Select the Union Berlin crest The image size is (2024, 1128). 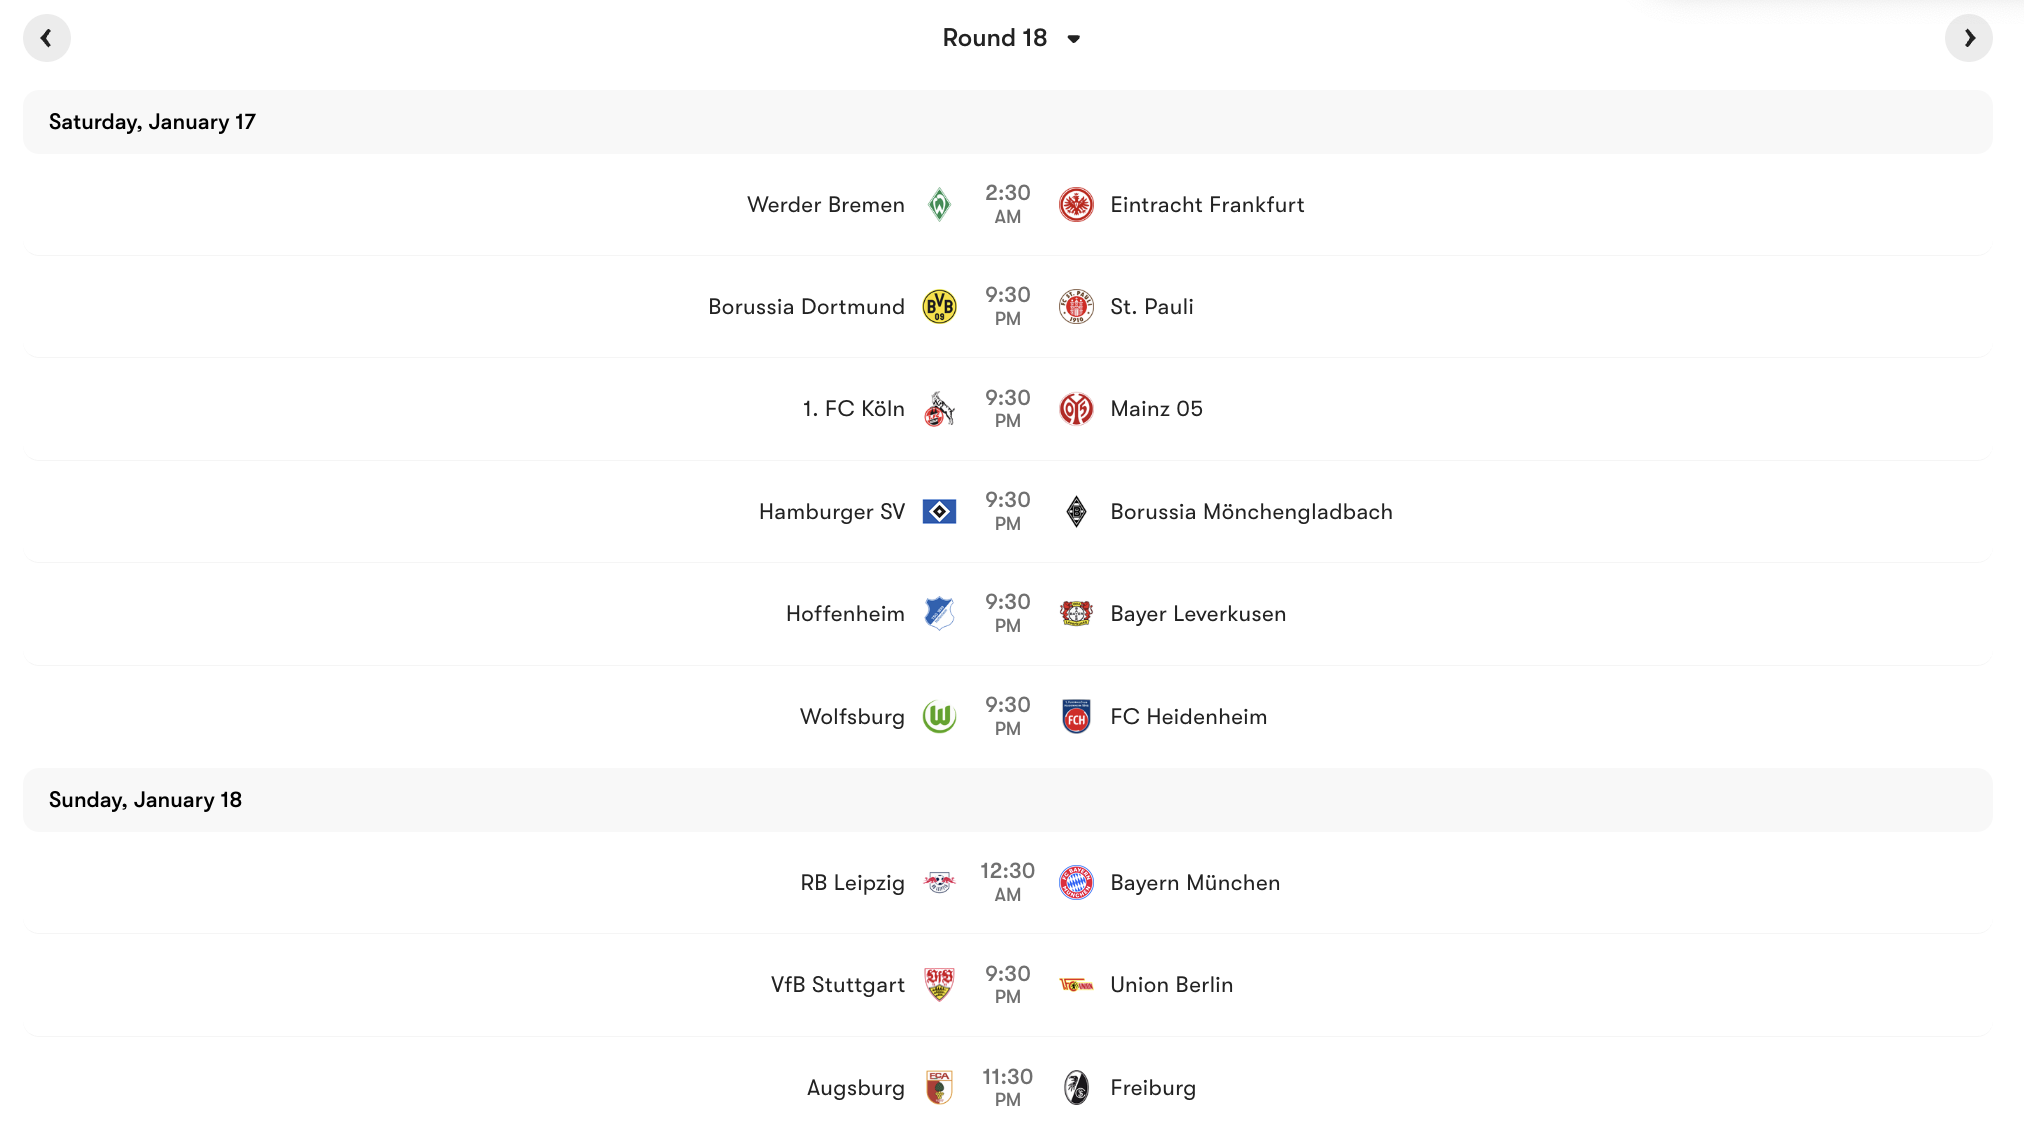coord(1076,984)
